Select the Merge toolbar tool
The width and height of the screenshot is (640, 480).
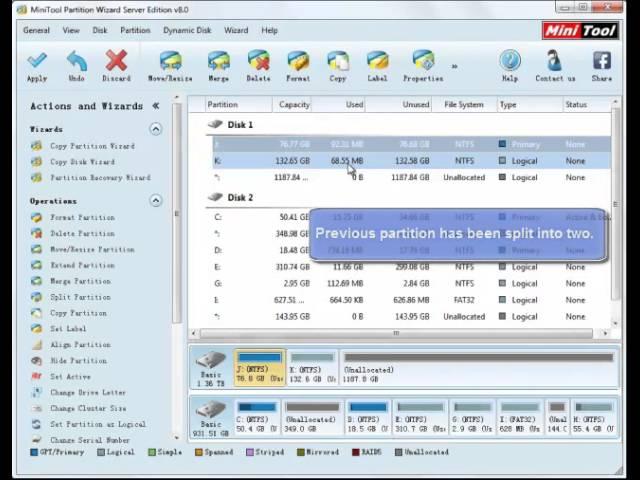(x=218, y=67)
